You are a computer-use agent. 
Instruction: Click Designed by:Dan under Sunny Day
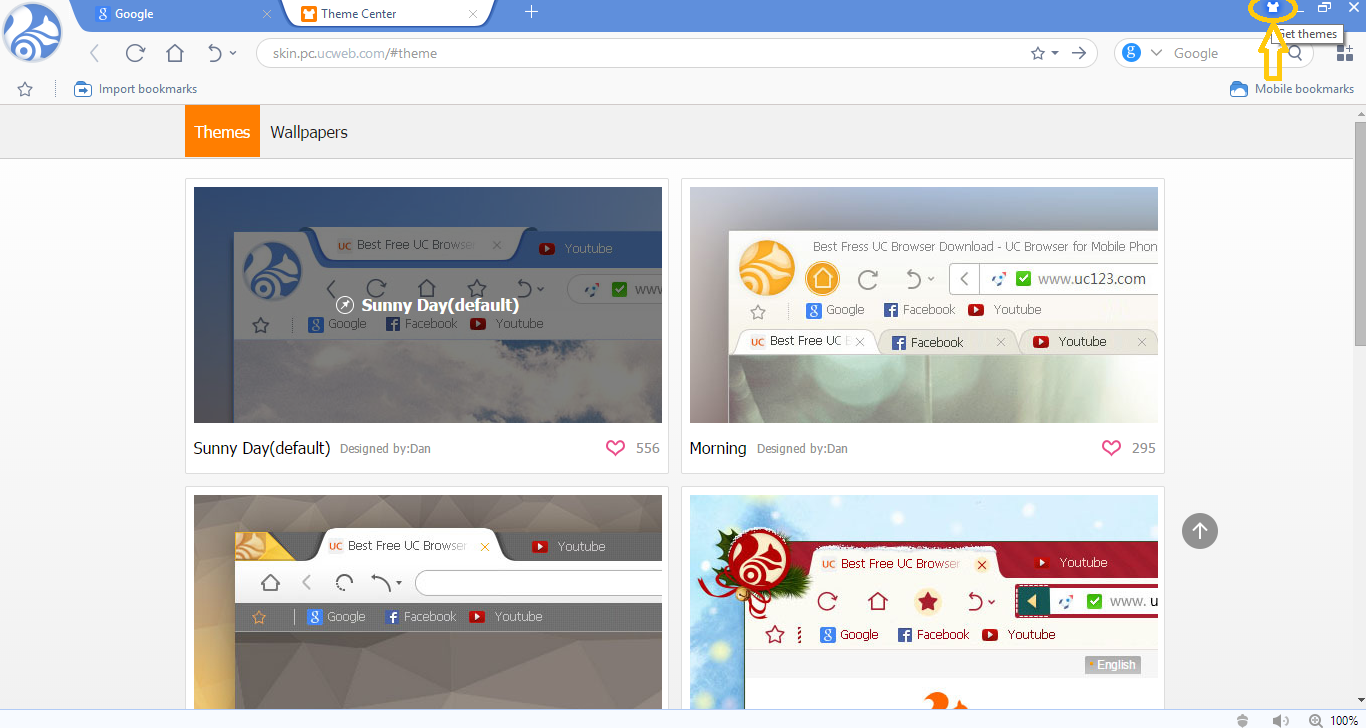tap(385, 449)
